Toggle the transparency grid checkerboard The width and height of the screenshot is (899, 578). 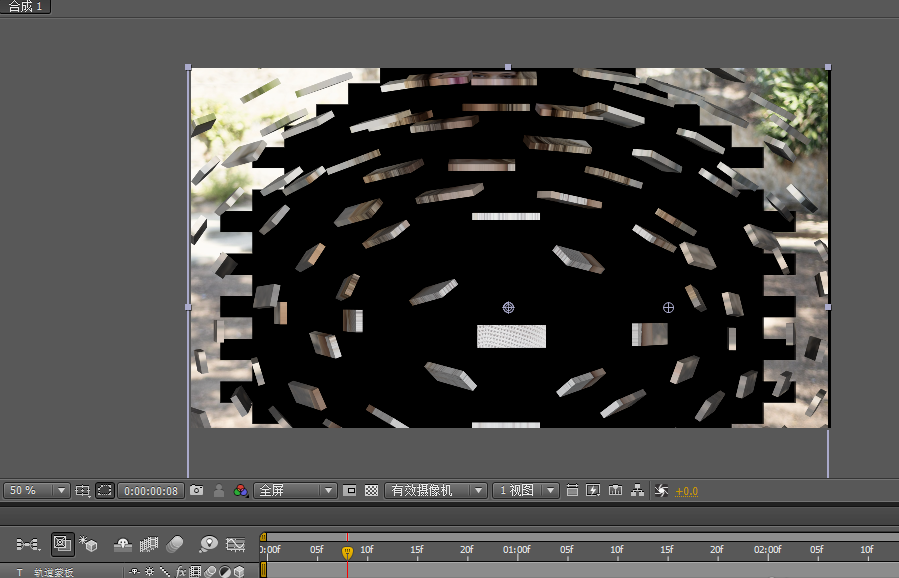click(x=371, y=491)
